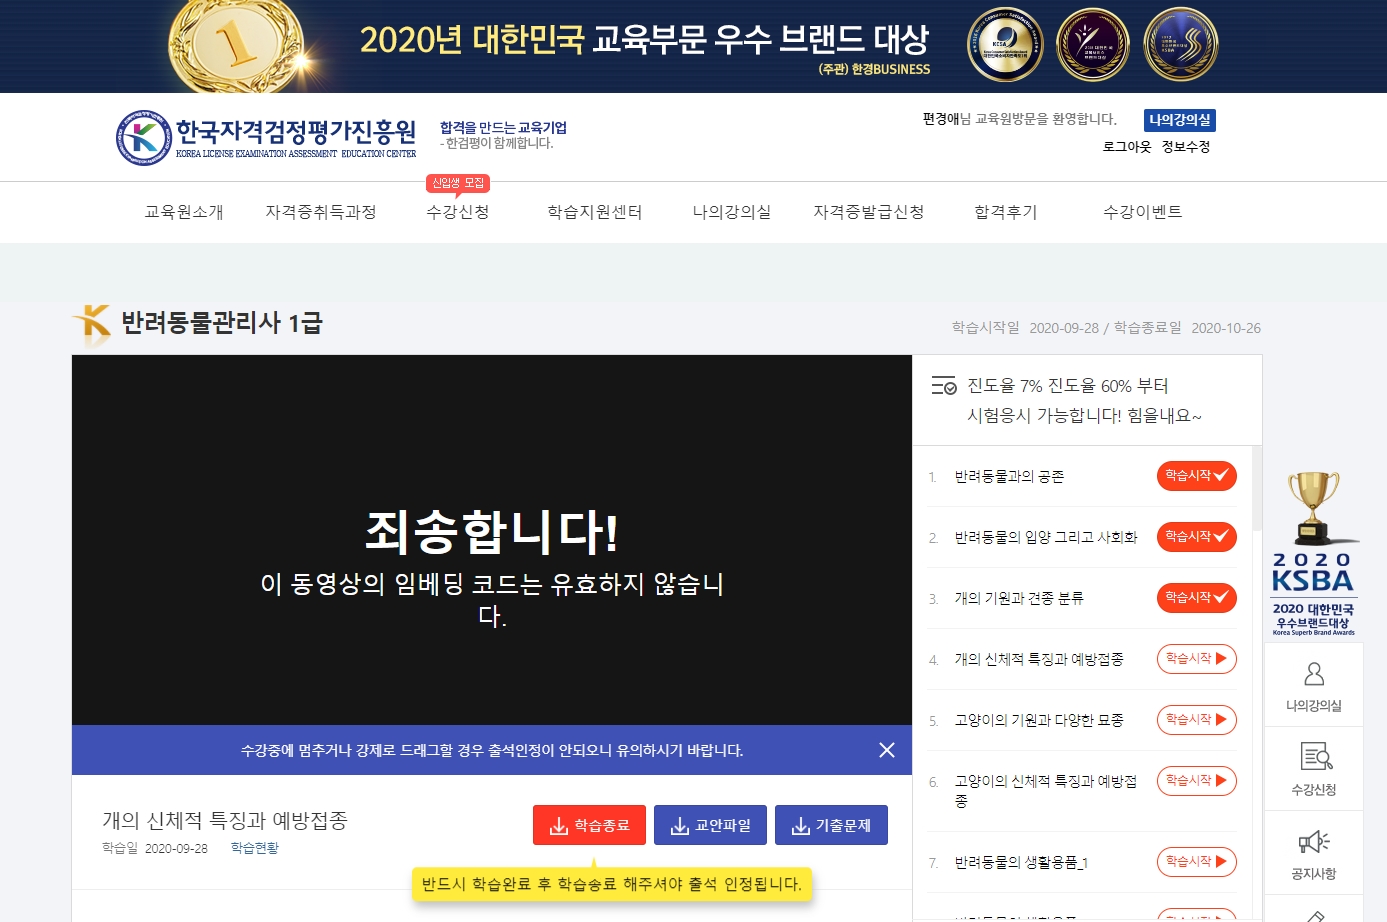
Task: Click the top 2020 brand award banner
Action: (693, 46)
